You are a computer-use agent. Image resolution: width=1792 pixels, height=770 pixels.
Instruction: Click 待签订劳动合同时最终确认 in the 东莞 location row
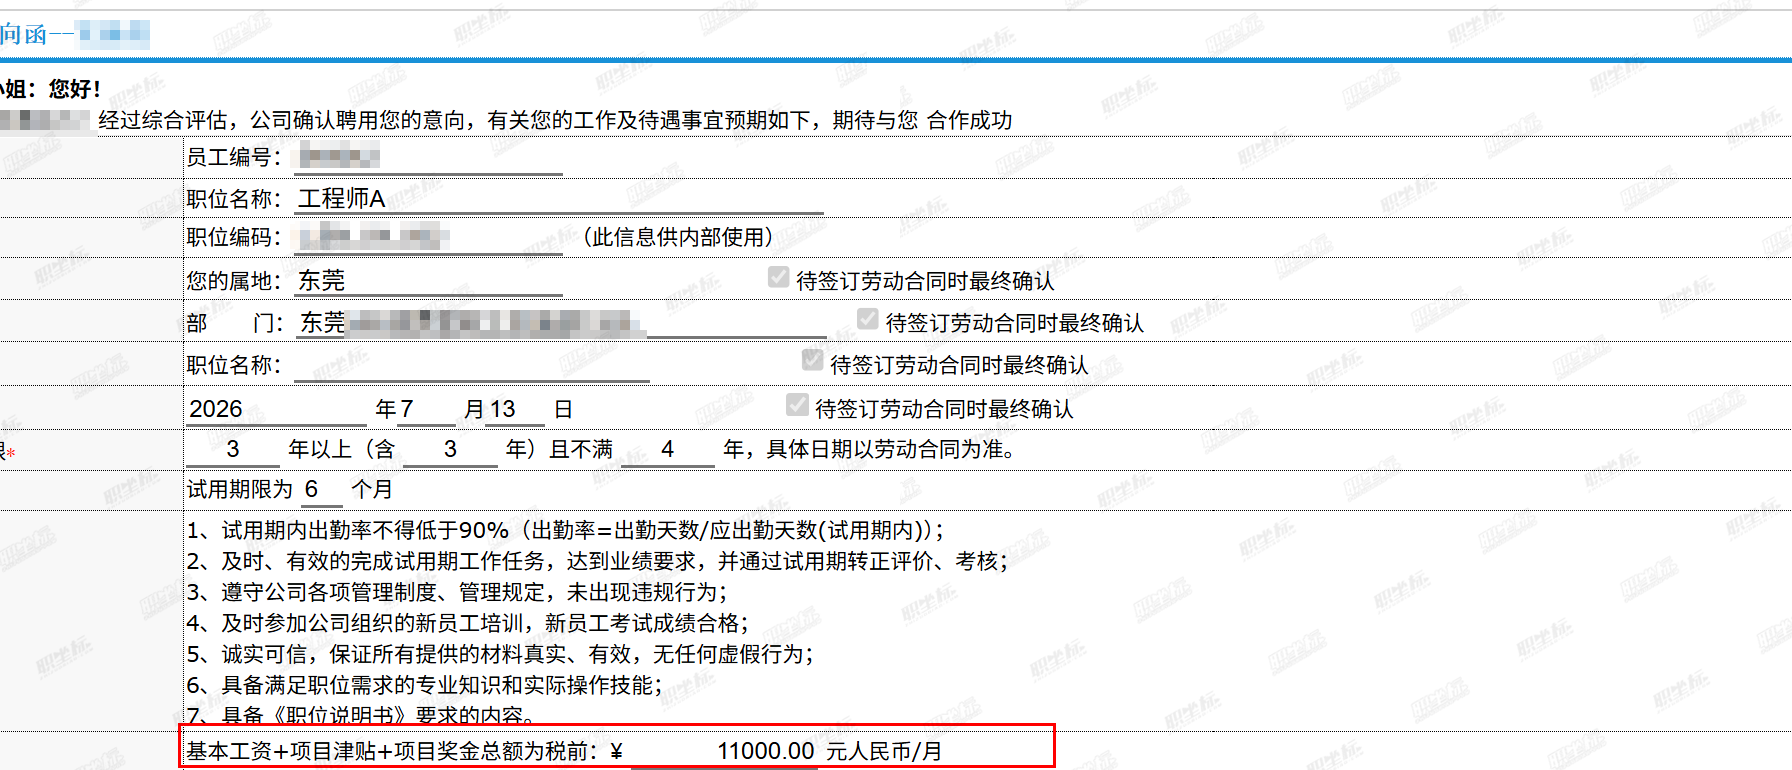[x=925, y=281]
